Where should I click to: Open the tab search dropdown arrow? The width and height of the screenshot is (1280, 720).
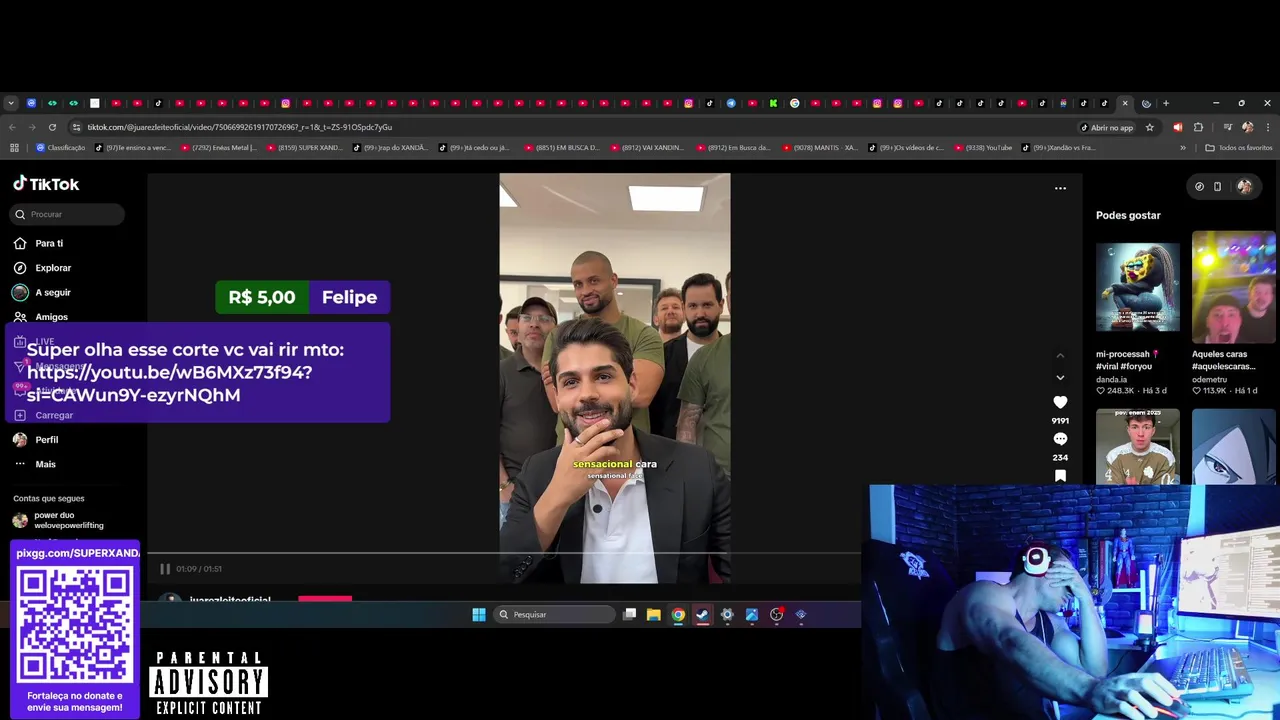tap(11, 103)
